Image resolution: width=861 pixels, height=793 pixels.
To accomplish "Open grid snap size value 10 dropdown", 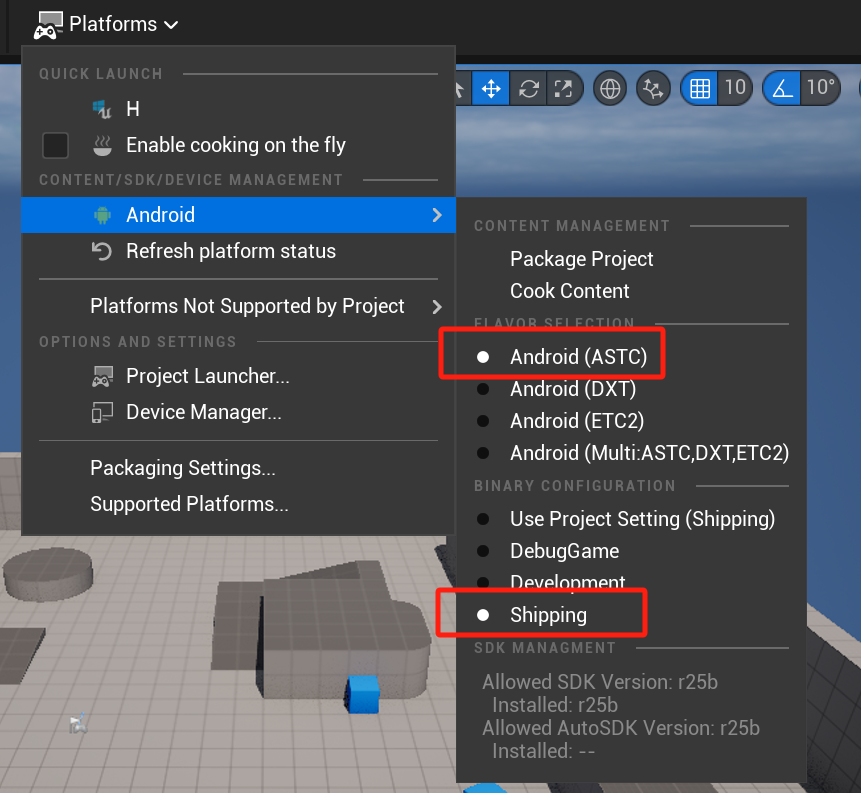I will [735, 88].
